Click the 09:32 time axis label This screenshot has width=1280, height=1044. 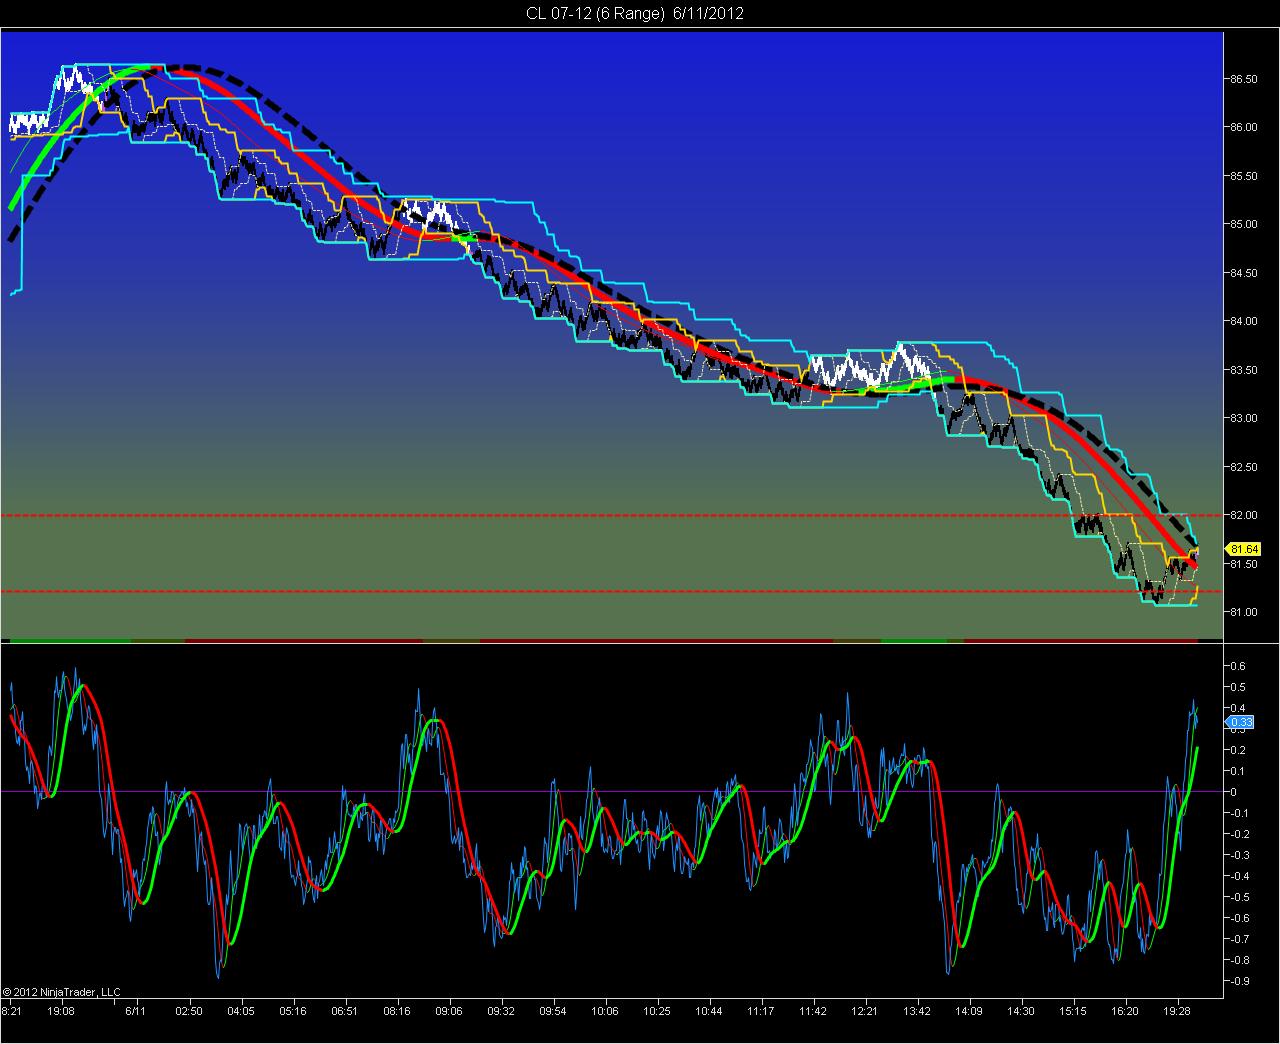click(x=501, y=1011)
